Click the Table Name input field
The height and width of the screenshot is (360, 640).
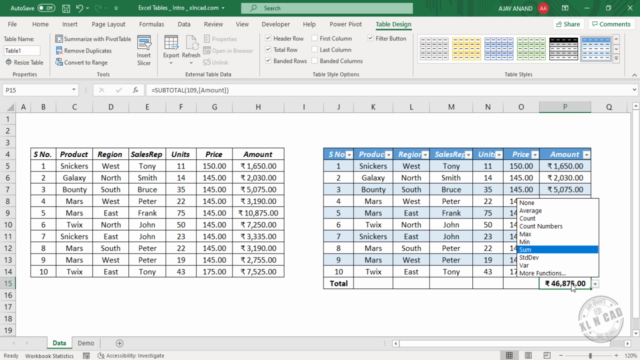pos(22,51)
